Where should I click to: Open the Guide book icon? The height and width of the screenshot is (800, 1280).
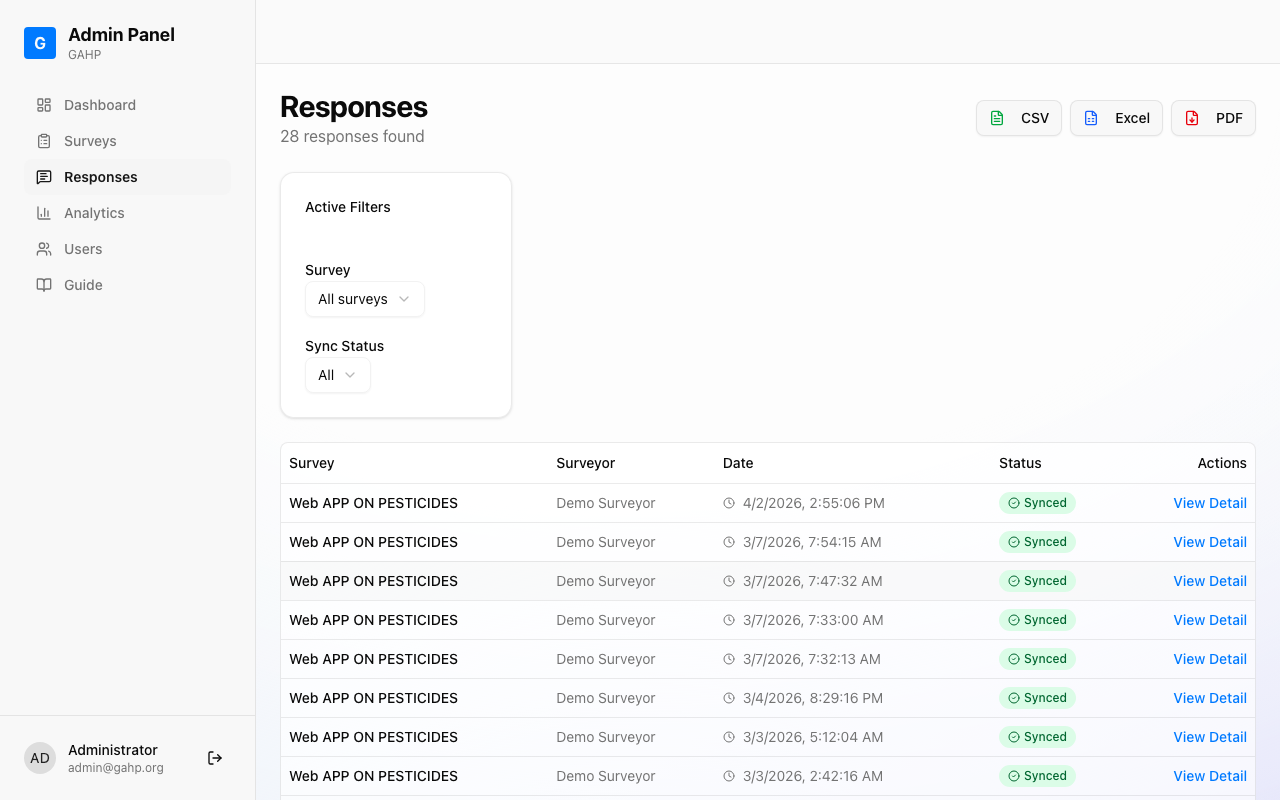[x=42, y=284]
